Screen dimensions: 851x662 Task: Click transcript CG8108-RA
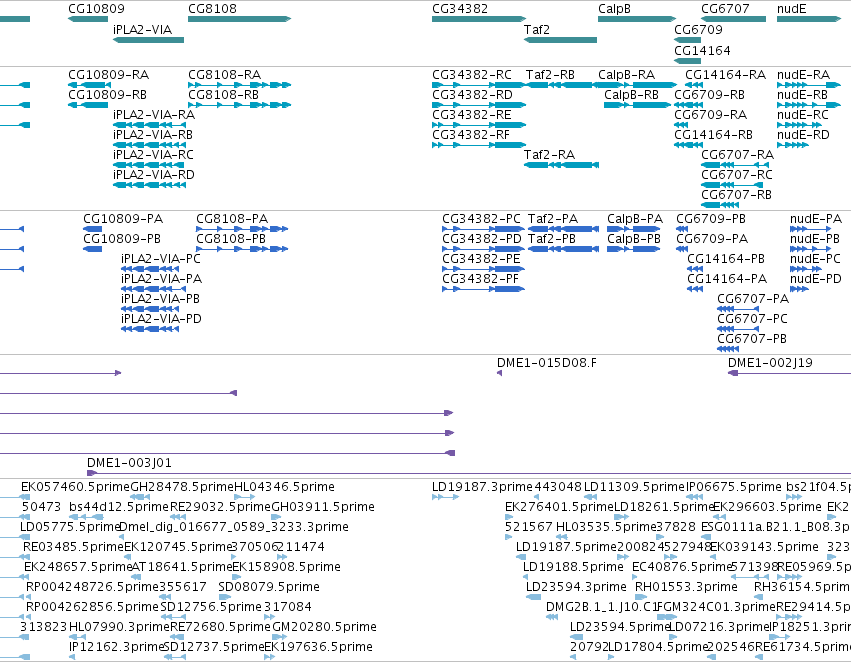click(239, 85)
